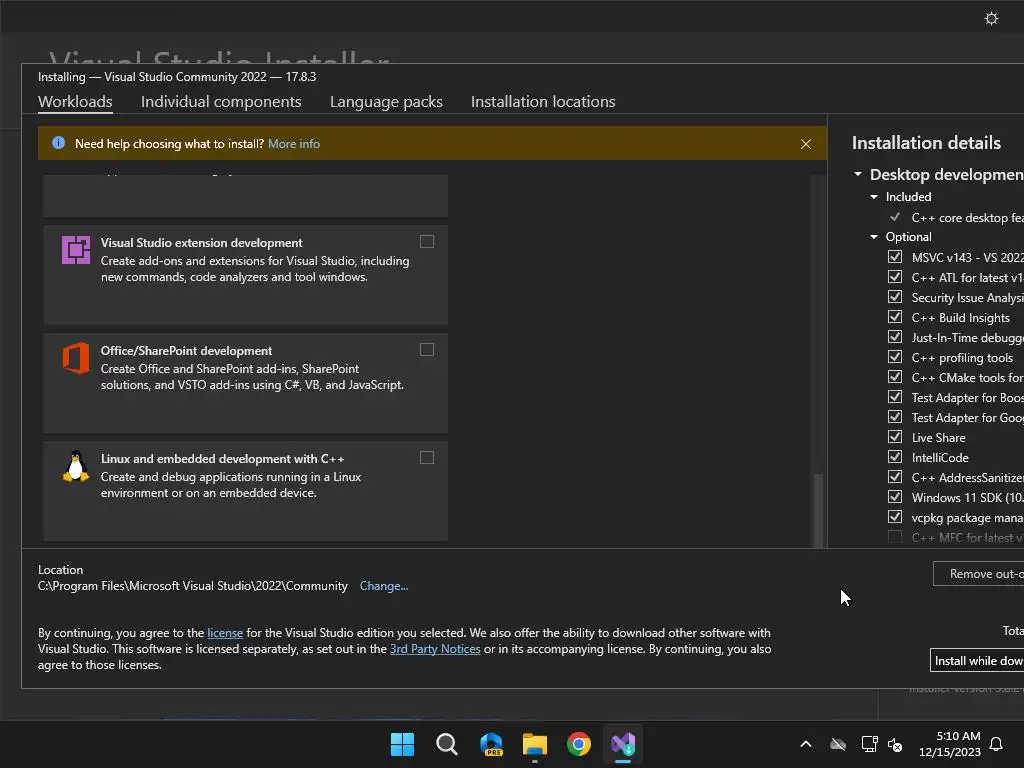Uncheck C++ ATL for latest component

895,277
